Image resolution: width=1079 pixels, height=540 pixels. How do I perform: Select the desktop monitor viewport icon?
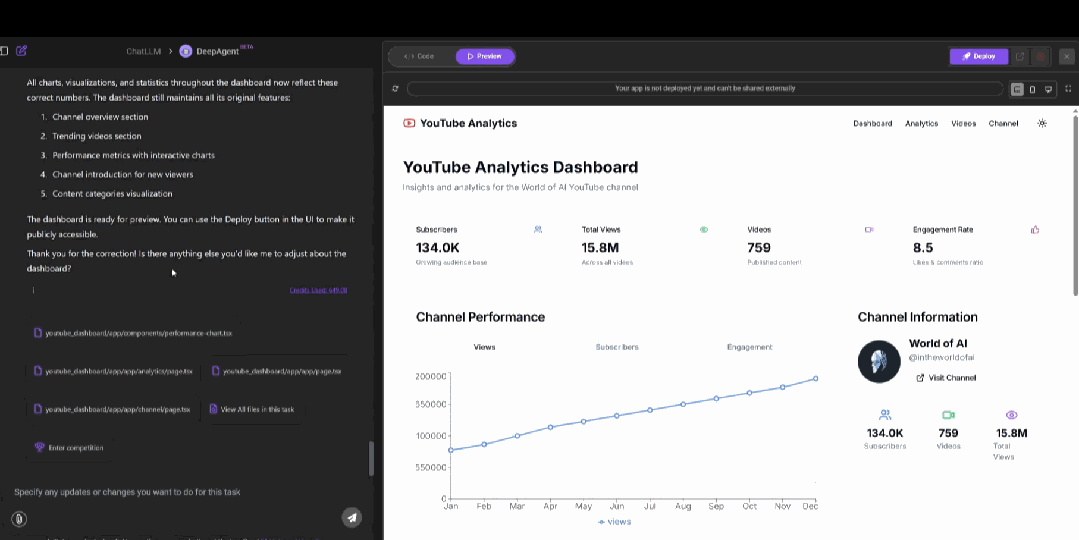pos(1048,89)
